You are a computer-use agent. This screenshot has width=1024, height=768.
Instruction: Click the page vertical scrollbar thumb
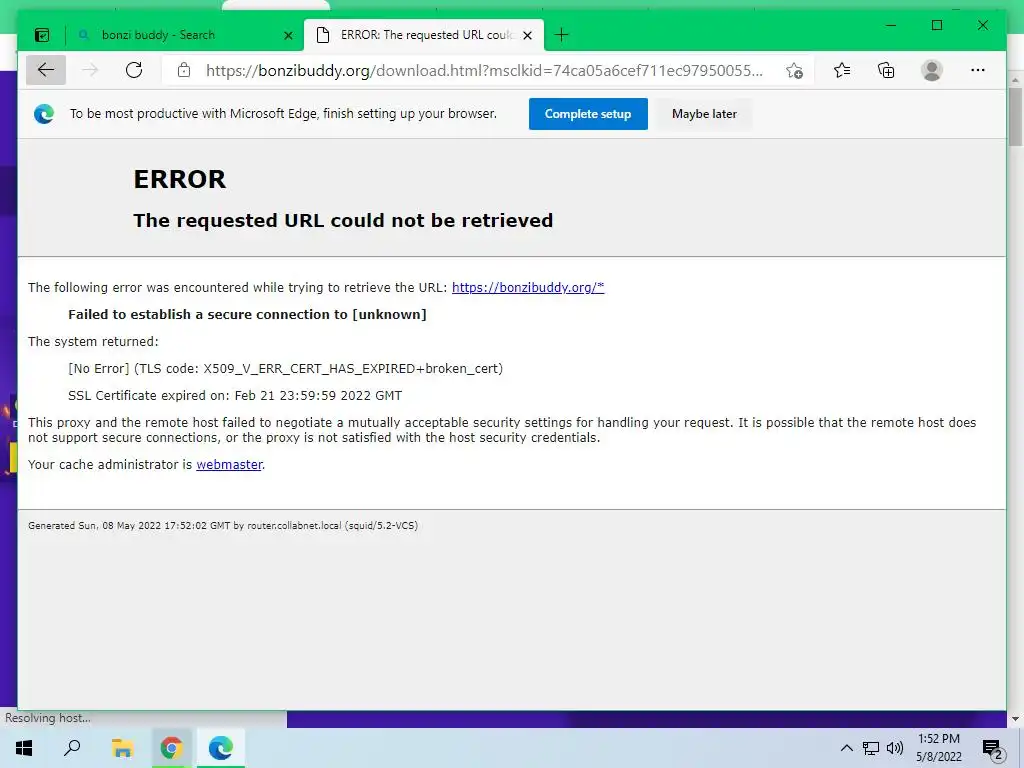click(1015, 116)
